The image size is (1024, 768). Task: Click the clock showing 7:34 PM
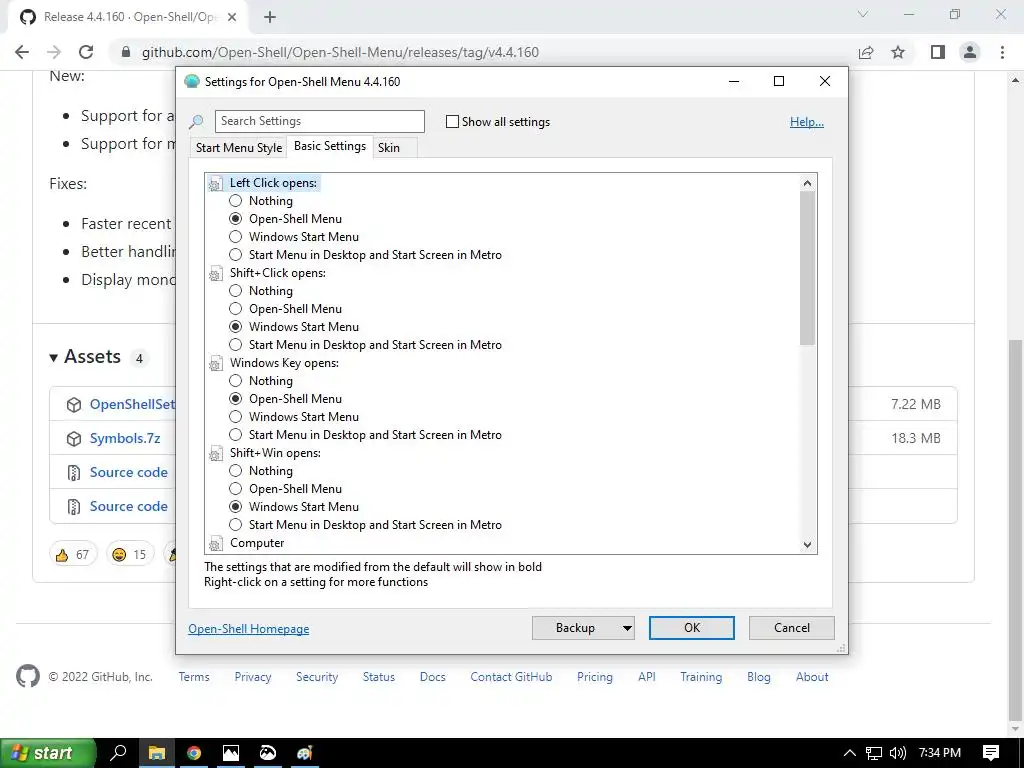pyautogui.click(x=940, y=753)
